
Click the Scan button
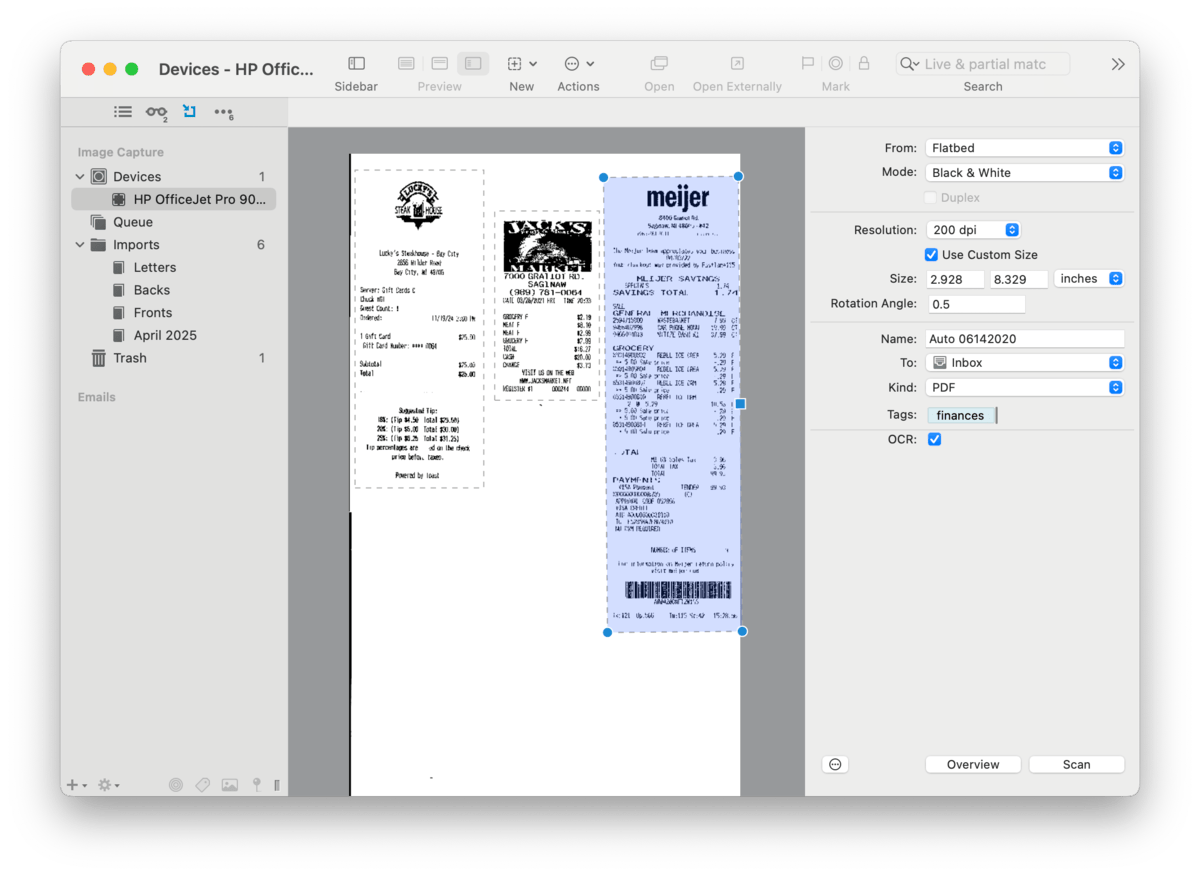[x=1076, y=764]
